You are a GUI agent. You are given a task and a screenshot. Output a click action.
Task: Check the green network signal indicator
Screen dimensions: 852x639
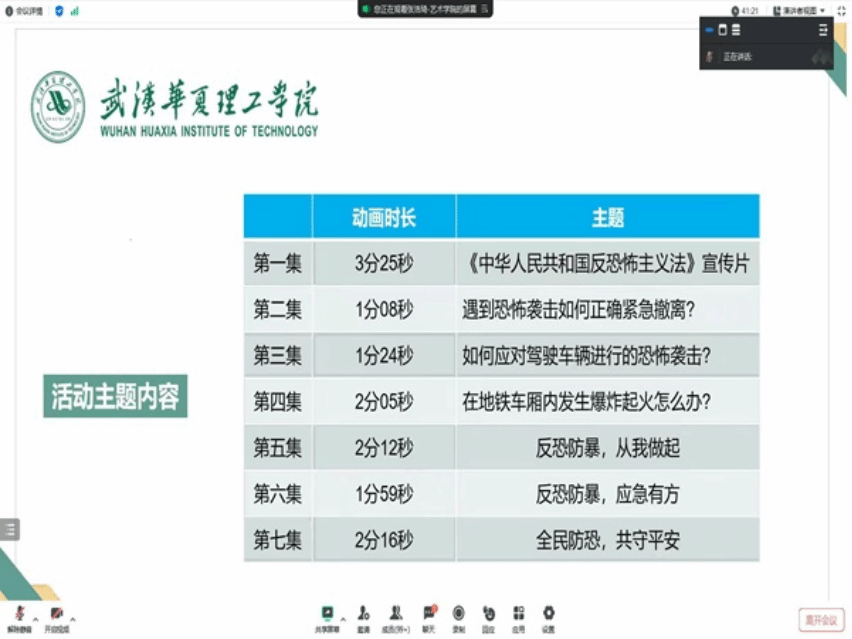pos(74,11)
